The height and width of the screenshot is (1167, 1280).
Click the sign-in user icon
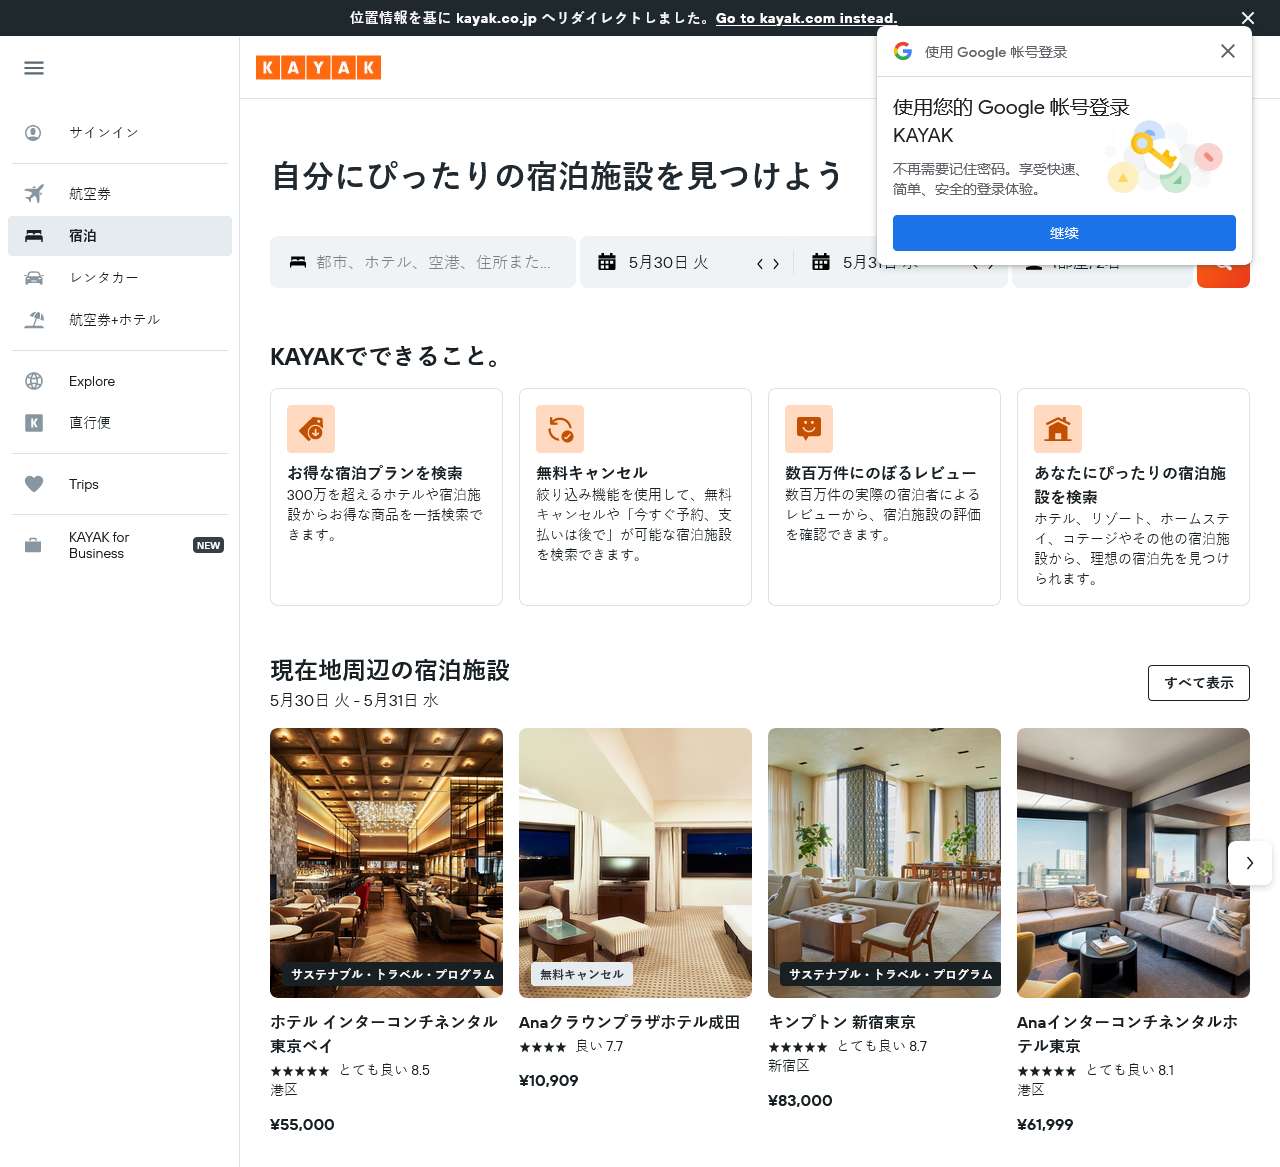33,132
